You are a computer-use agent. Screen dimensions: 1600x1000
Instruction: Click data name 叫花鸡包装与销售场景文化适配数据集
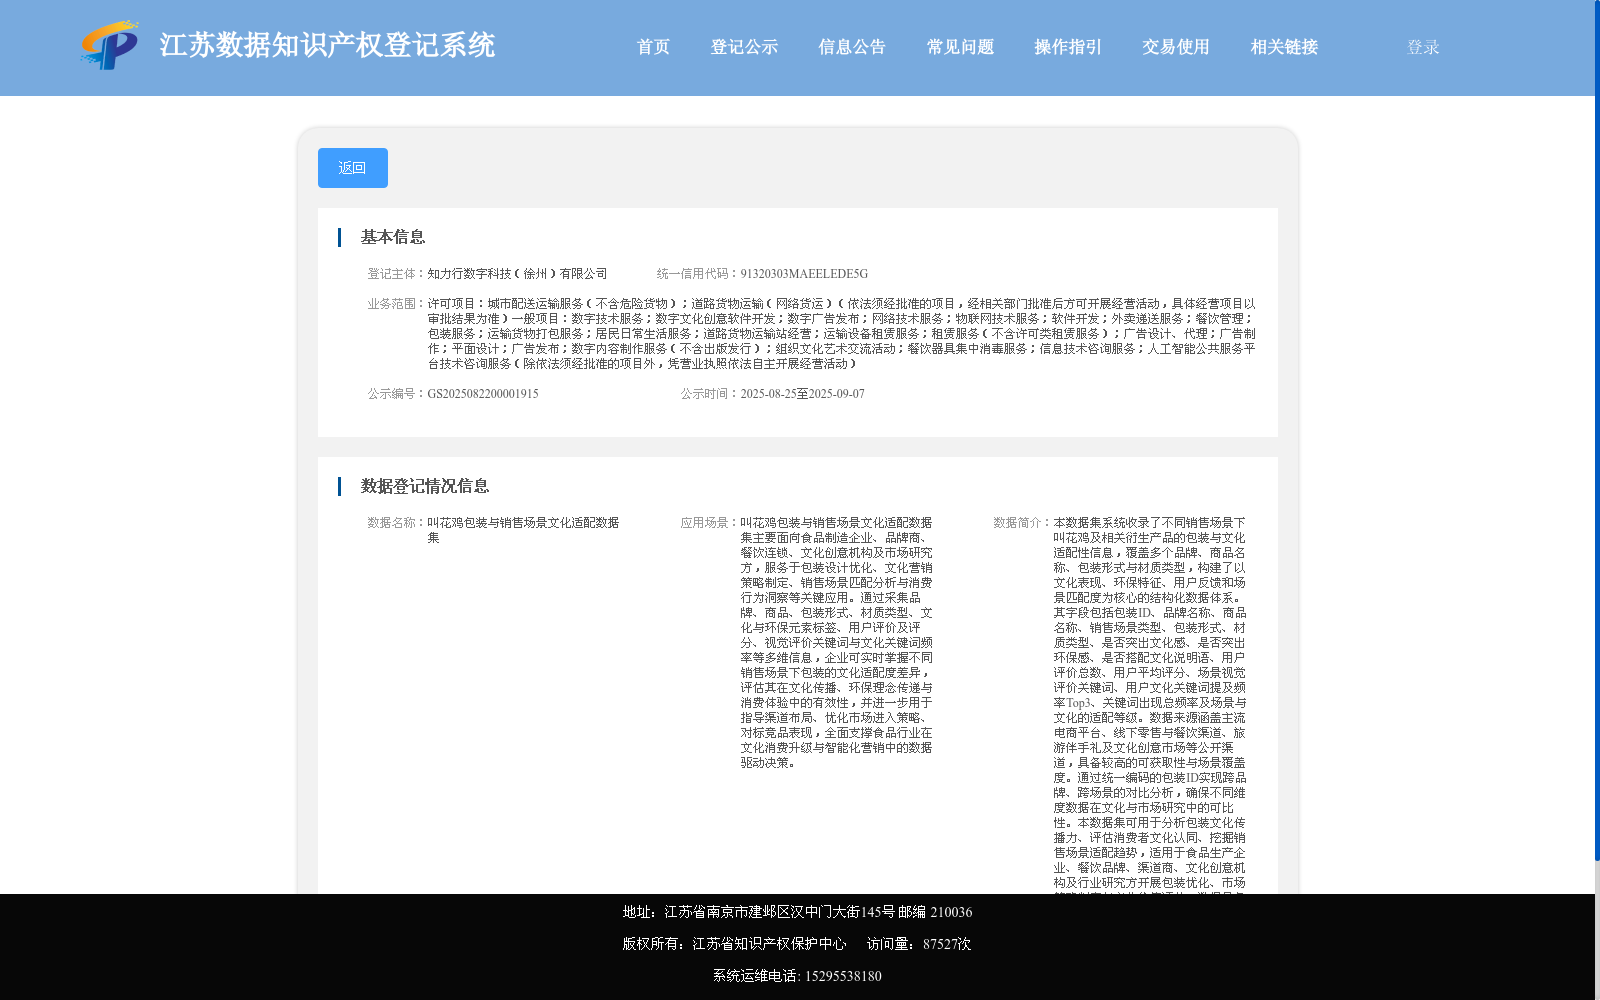click(x=523, y=530)
